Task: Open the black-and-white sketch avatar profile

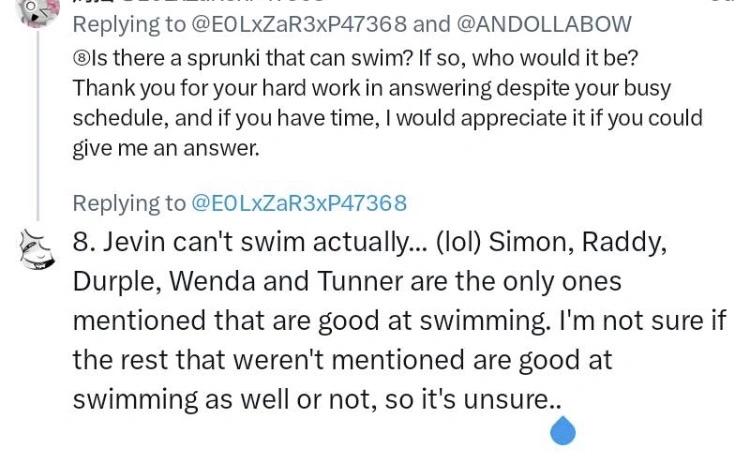Action: [37, 249]
